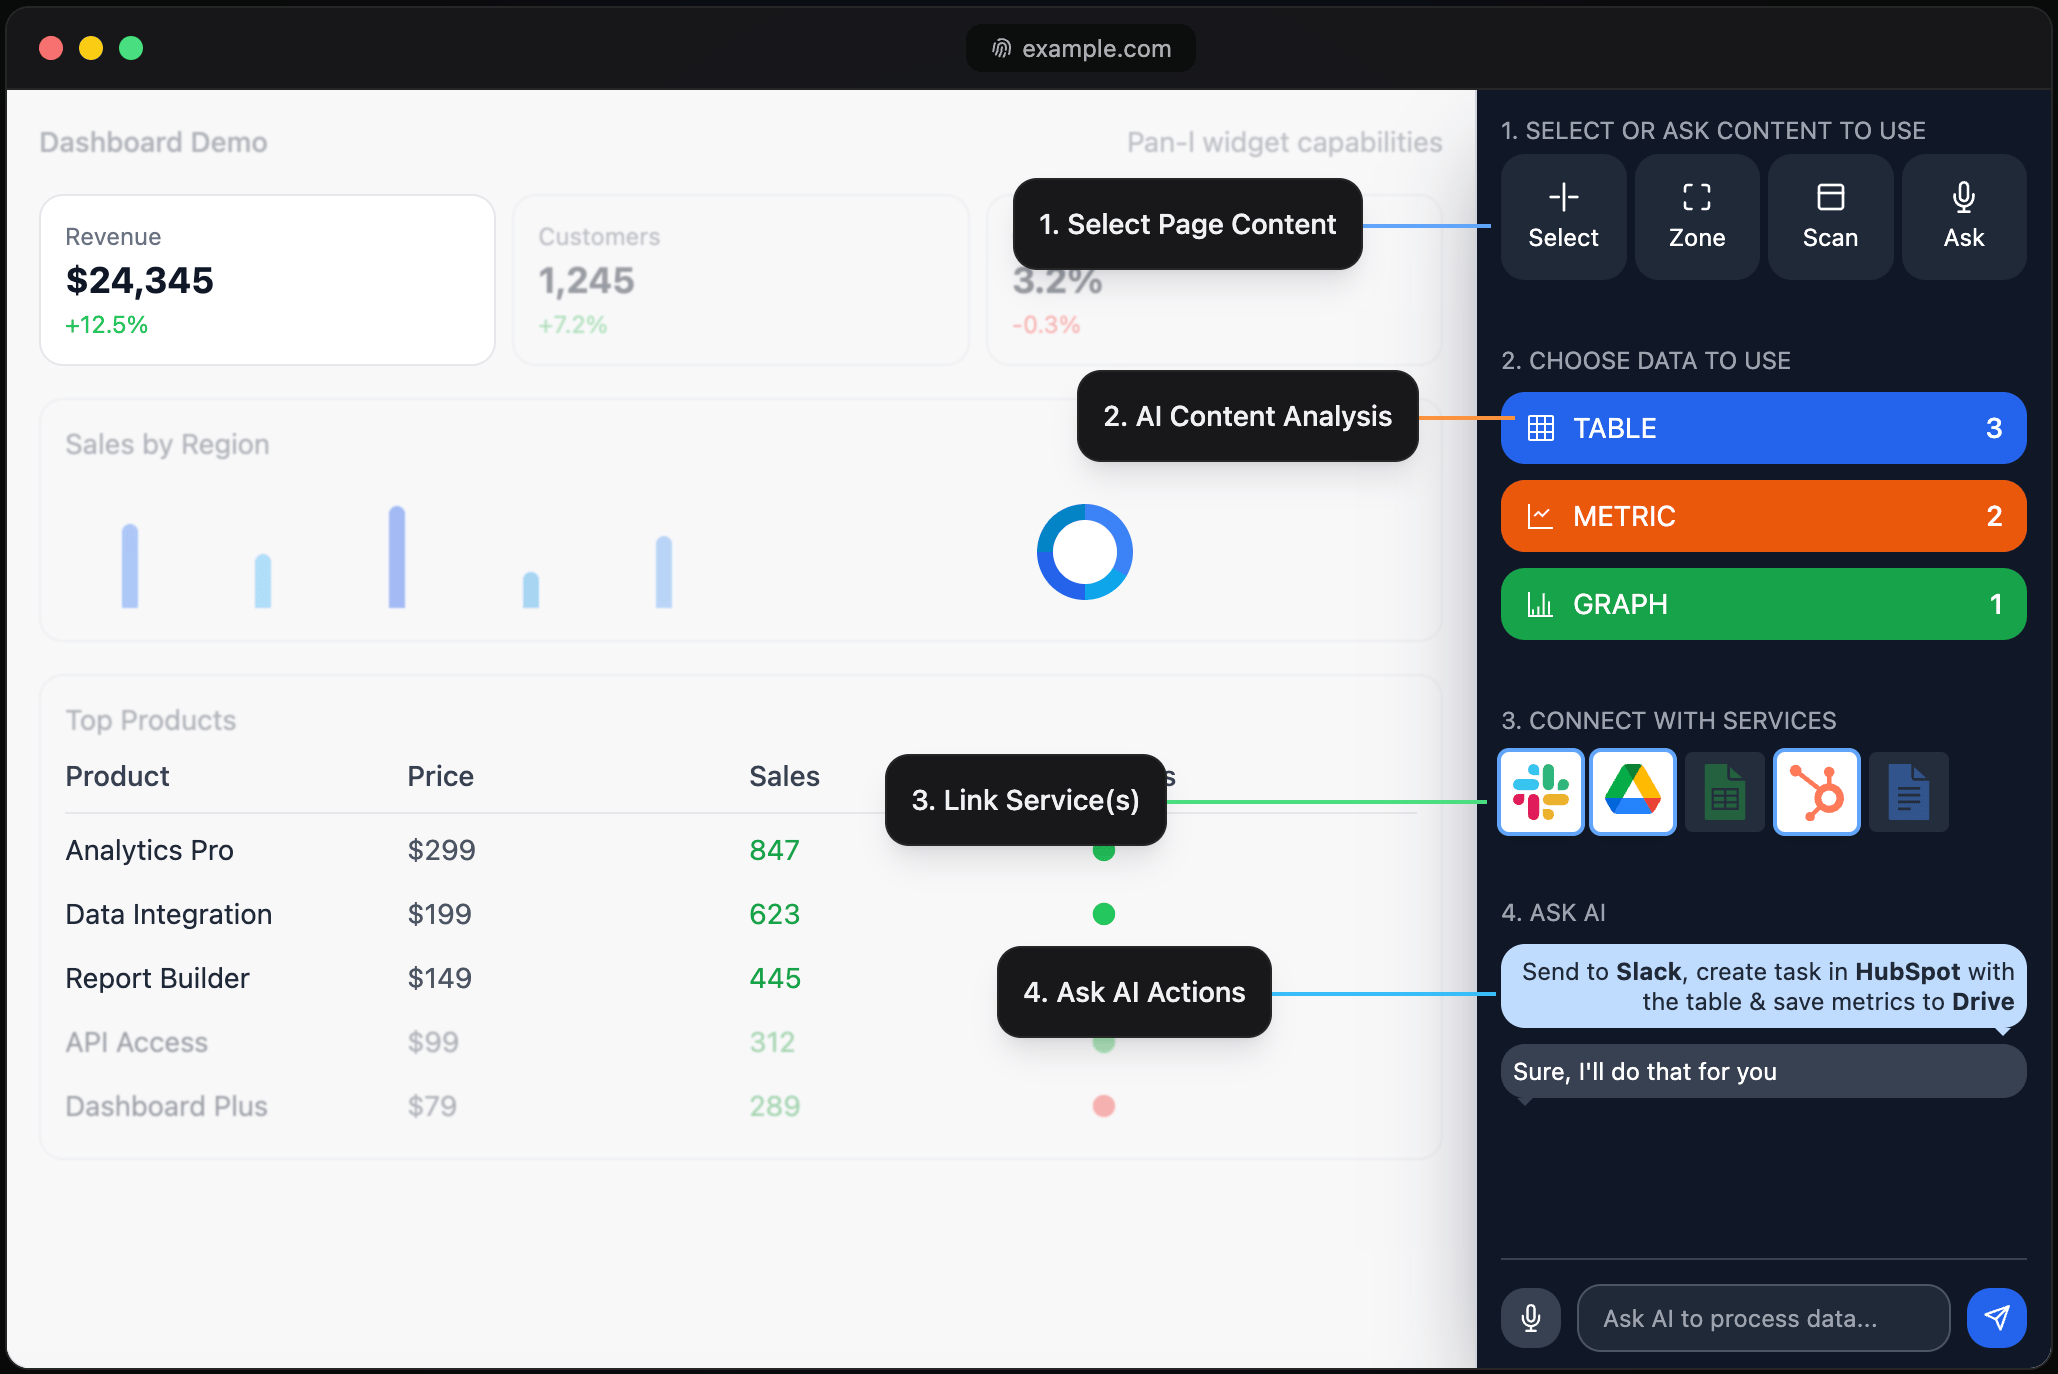The height and width of the screenshot is (1374, 2058).
Task: Toggle the Google Drive service icon
Action: tap(1632, 791)
